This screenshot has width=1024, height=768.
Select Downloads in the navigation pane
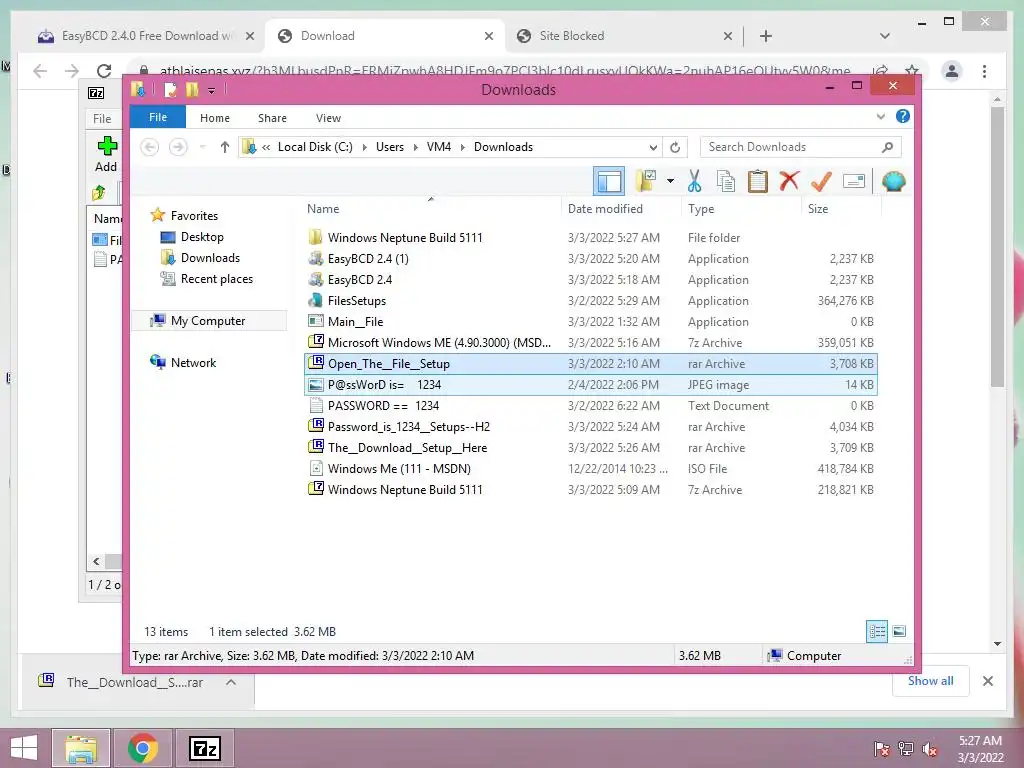[x=210, y=257]
